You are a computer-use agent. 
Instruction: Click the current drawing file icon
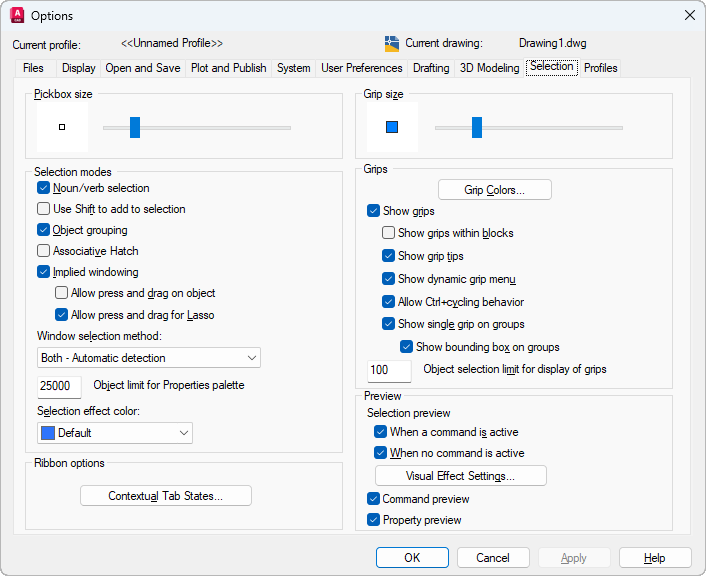pyautogui.click(x=392, y=44)
